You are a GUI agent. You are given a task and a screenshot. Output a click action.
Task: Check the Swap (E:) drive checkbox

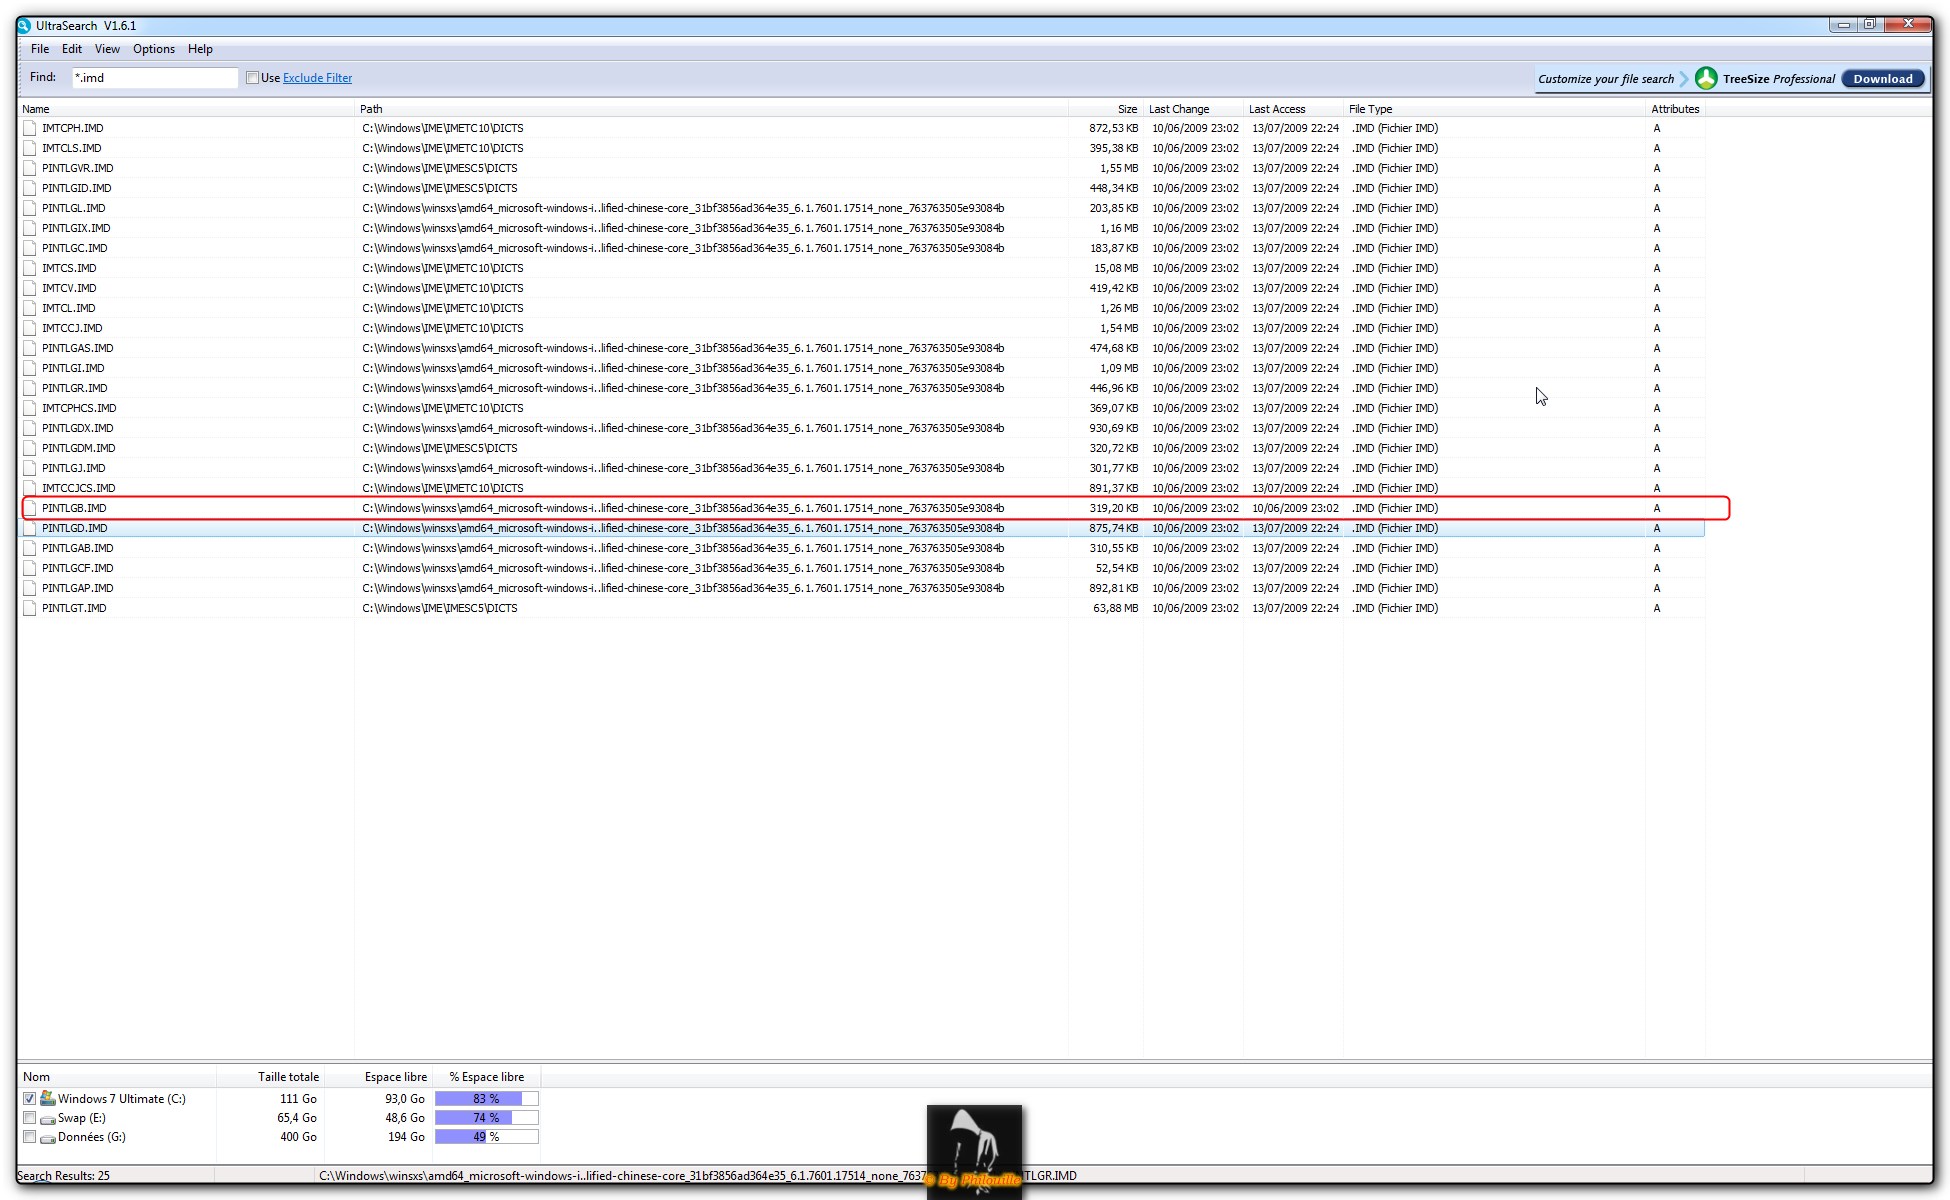pos(30,1118)
